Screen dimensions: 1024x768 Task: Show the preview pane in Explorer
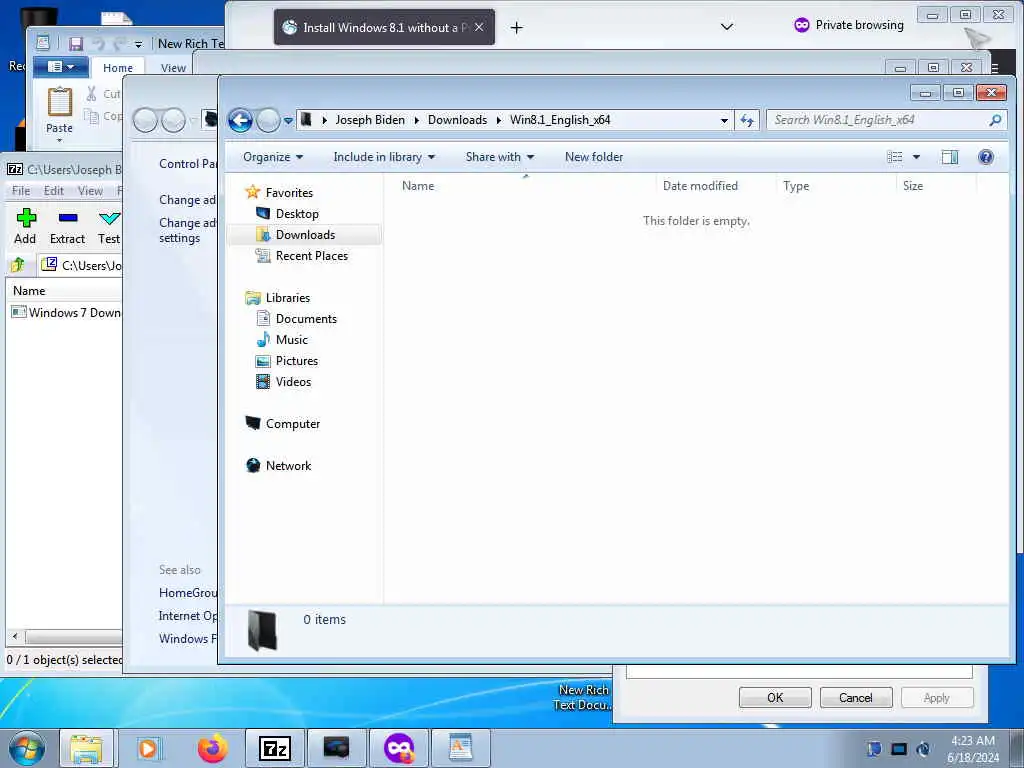click(x=950, y=157)
